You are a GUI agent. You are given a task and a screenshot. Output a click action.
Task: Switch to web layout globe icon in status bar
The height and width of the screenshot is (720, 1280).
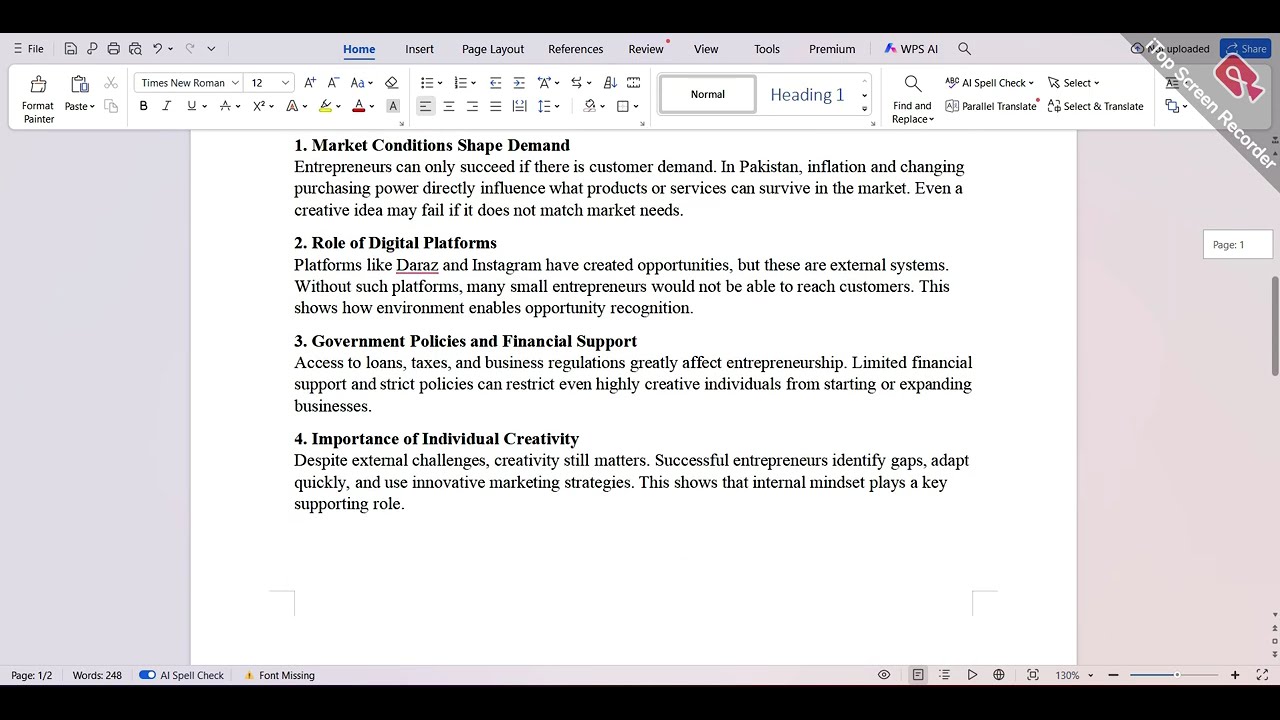click(998, 675)
